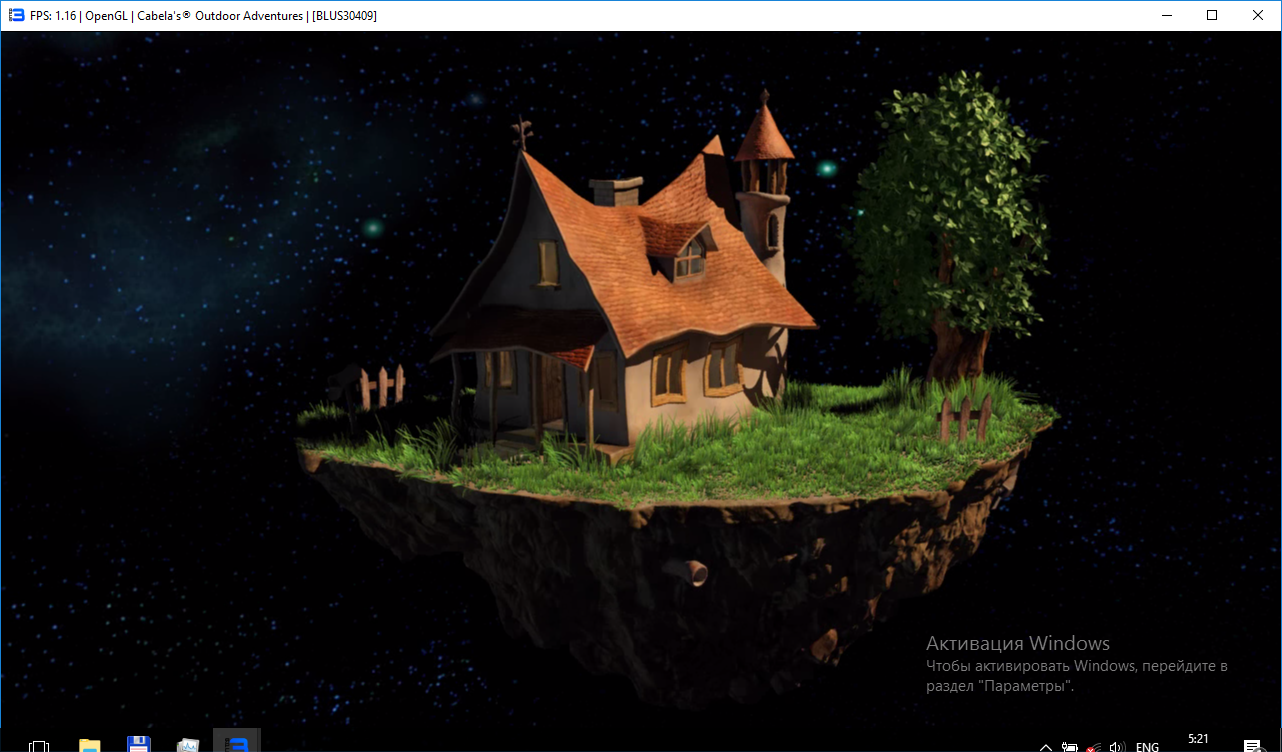This screenshot has width=1282, height=752.
Task: Open the floppy disk app on the taskbar
Action: click(139, 745)
